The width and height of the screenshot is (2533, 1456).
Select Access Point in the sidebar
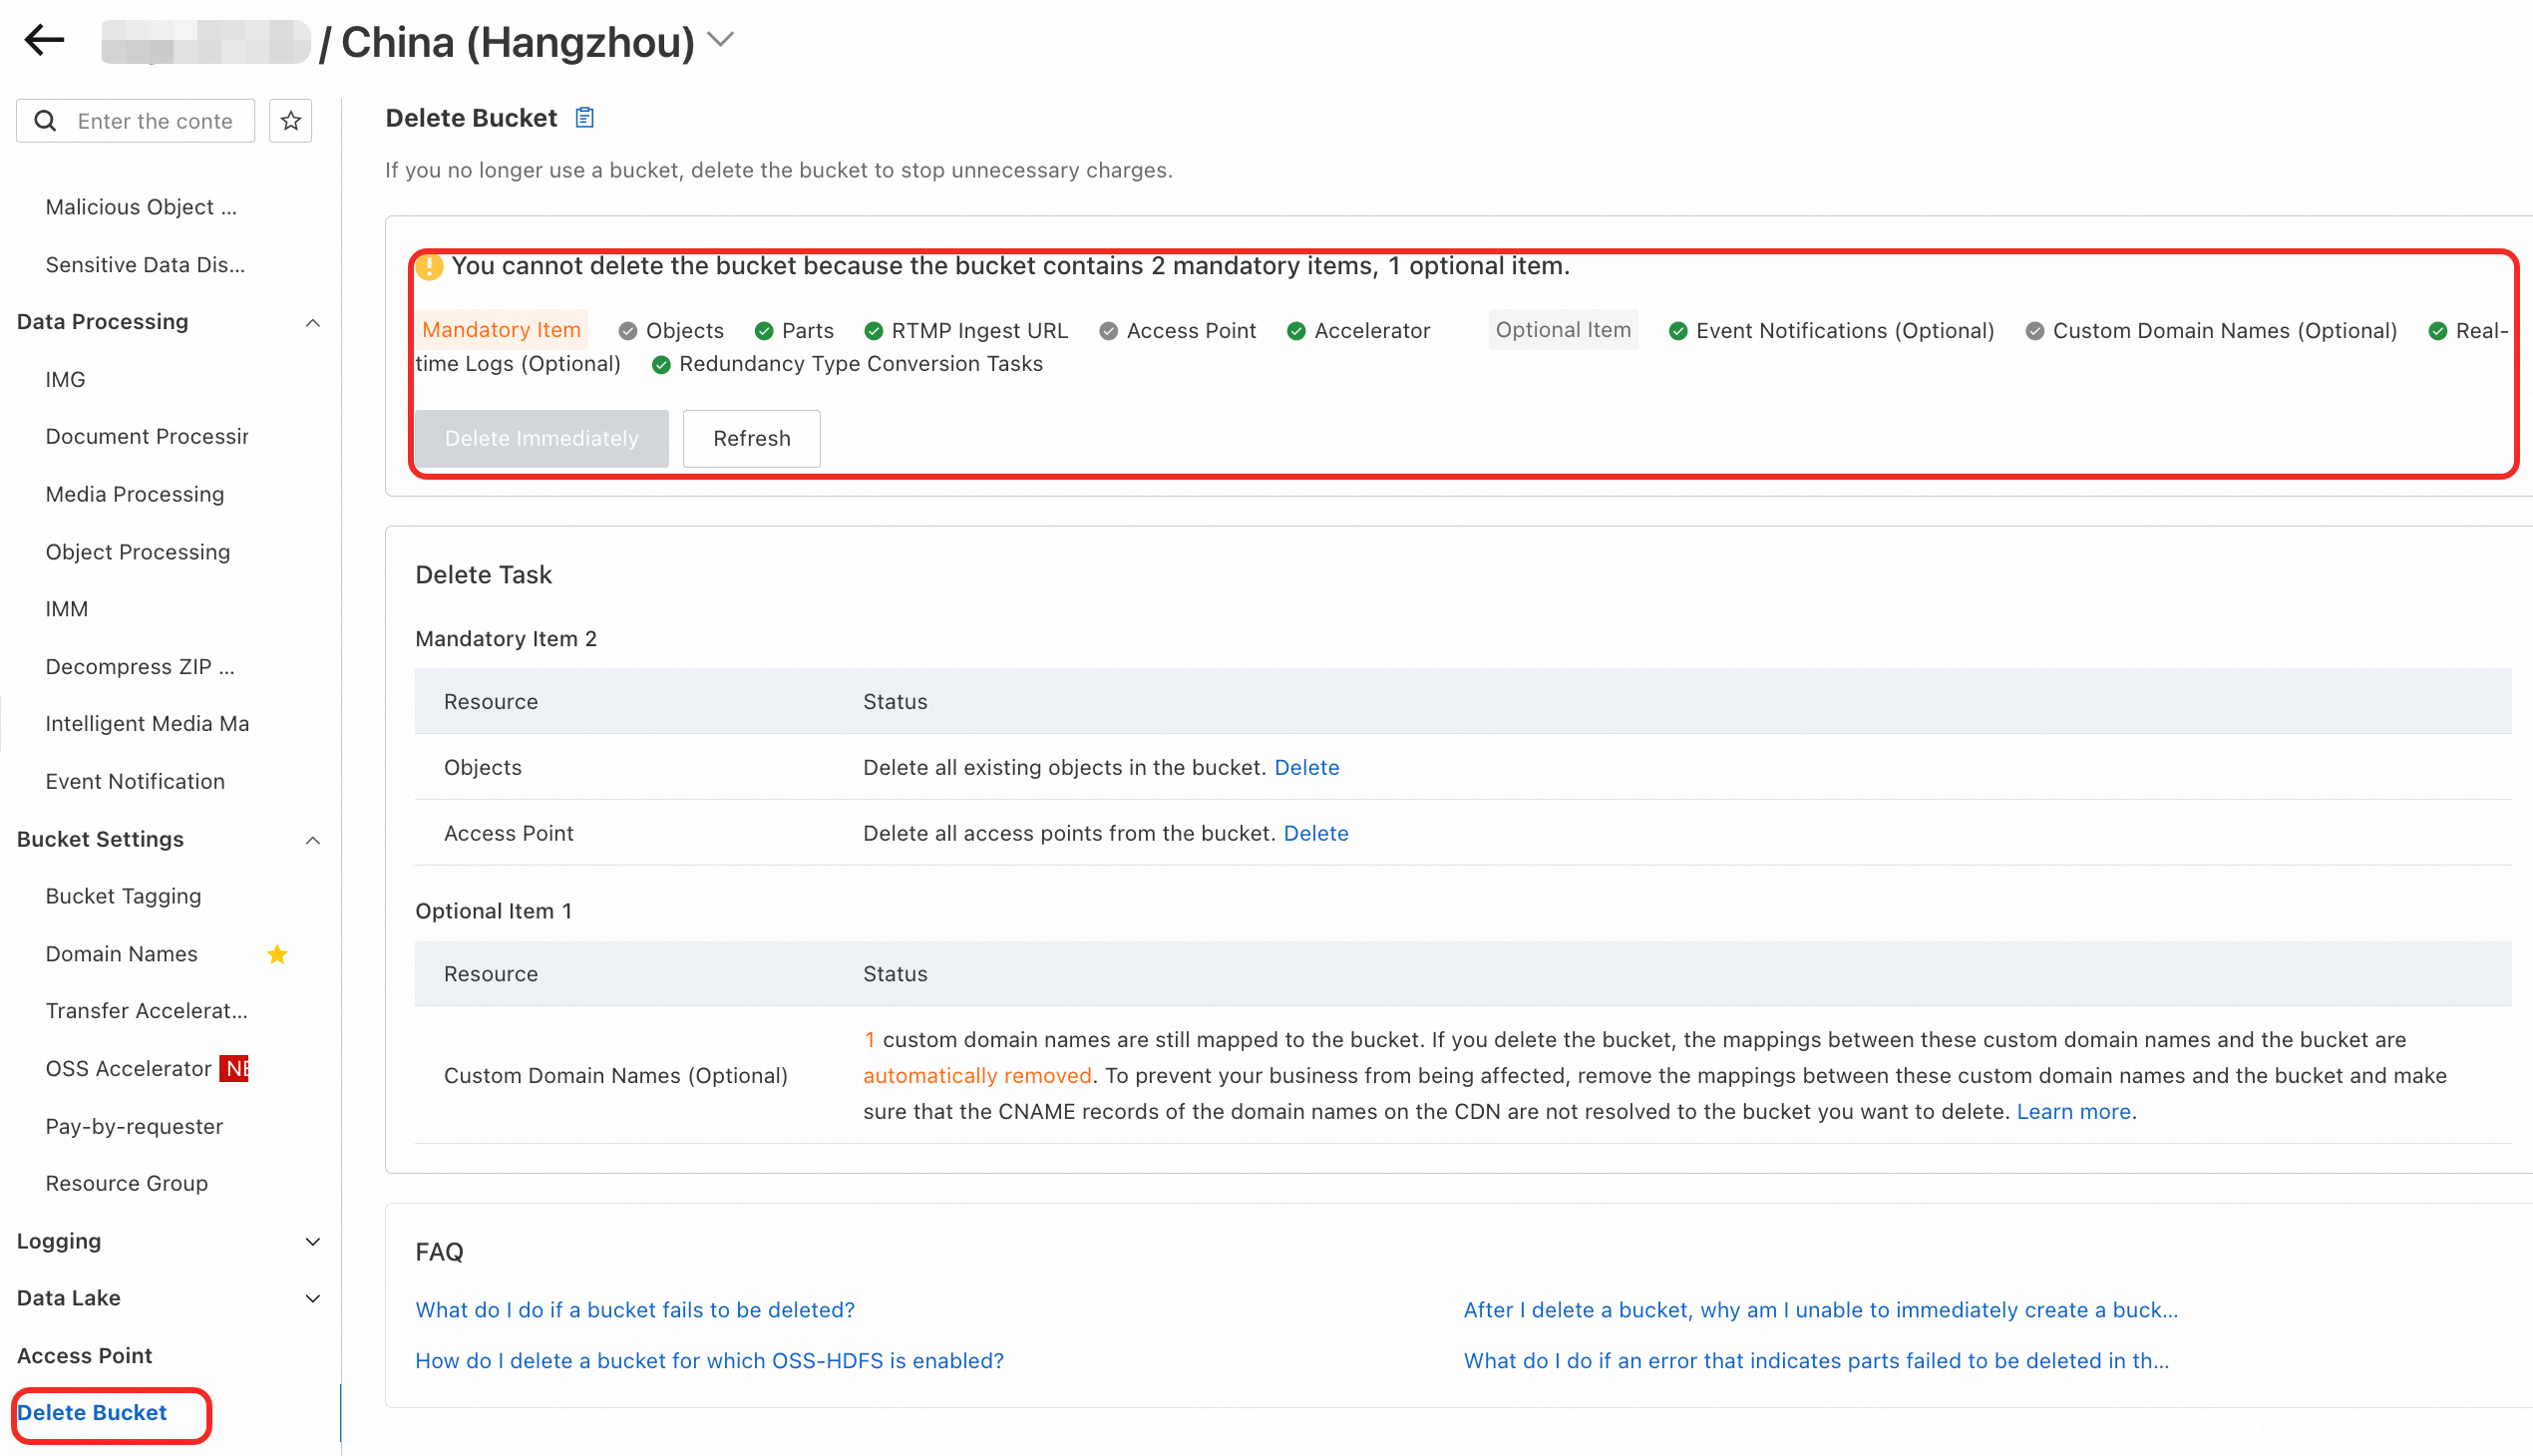coord(85,1355)
